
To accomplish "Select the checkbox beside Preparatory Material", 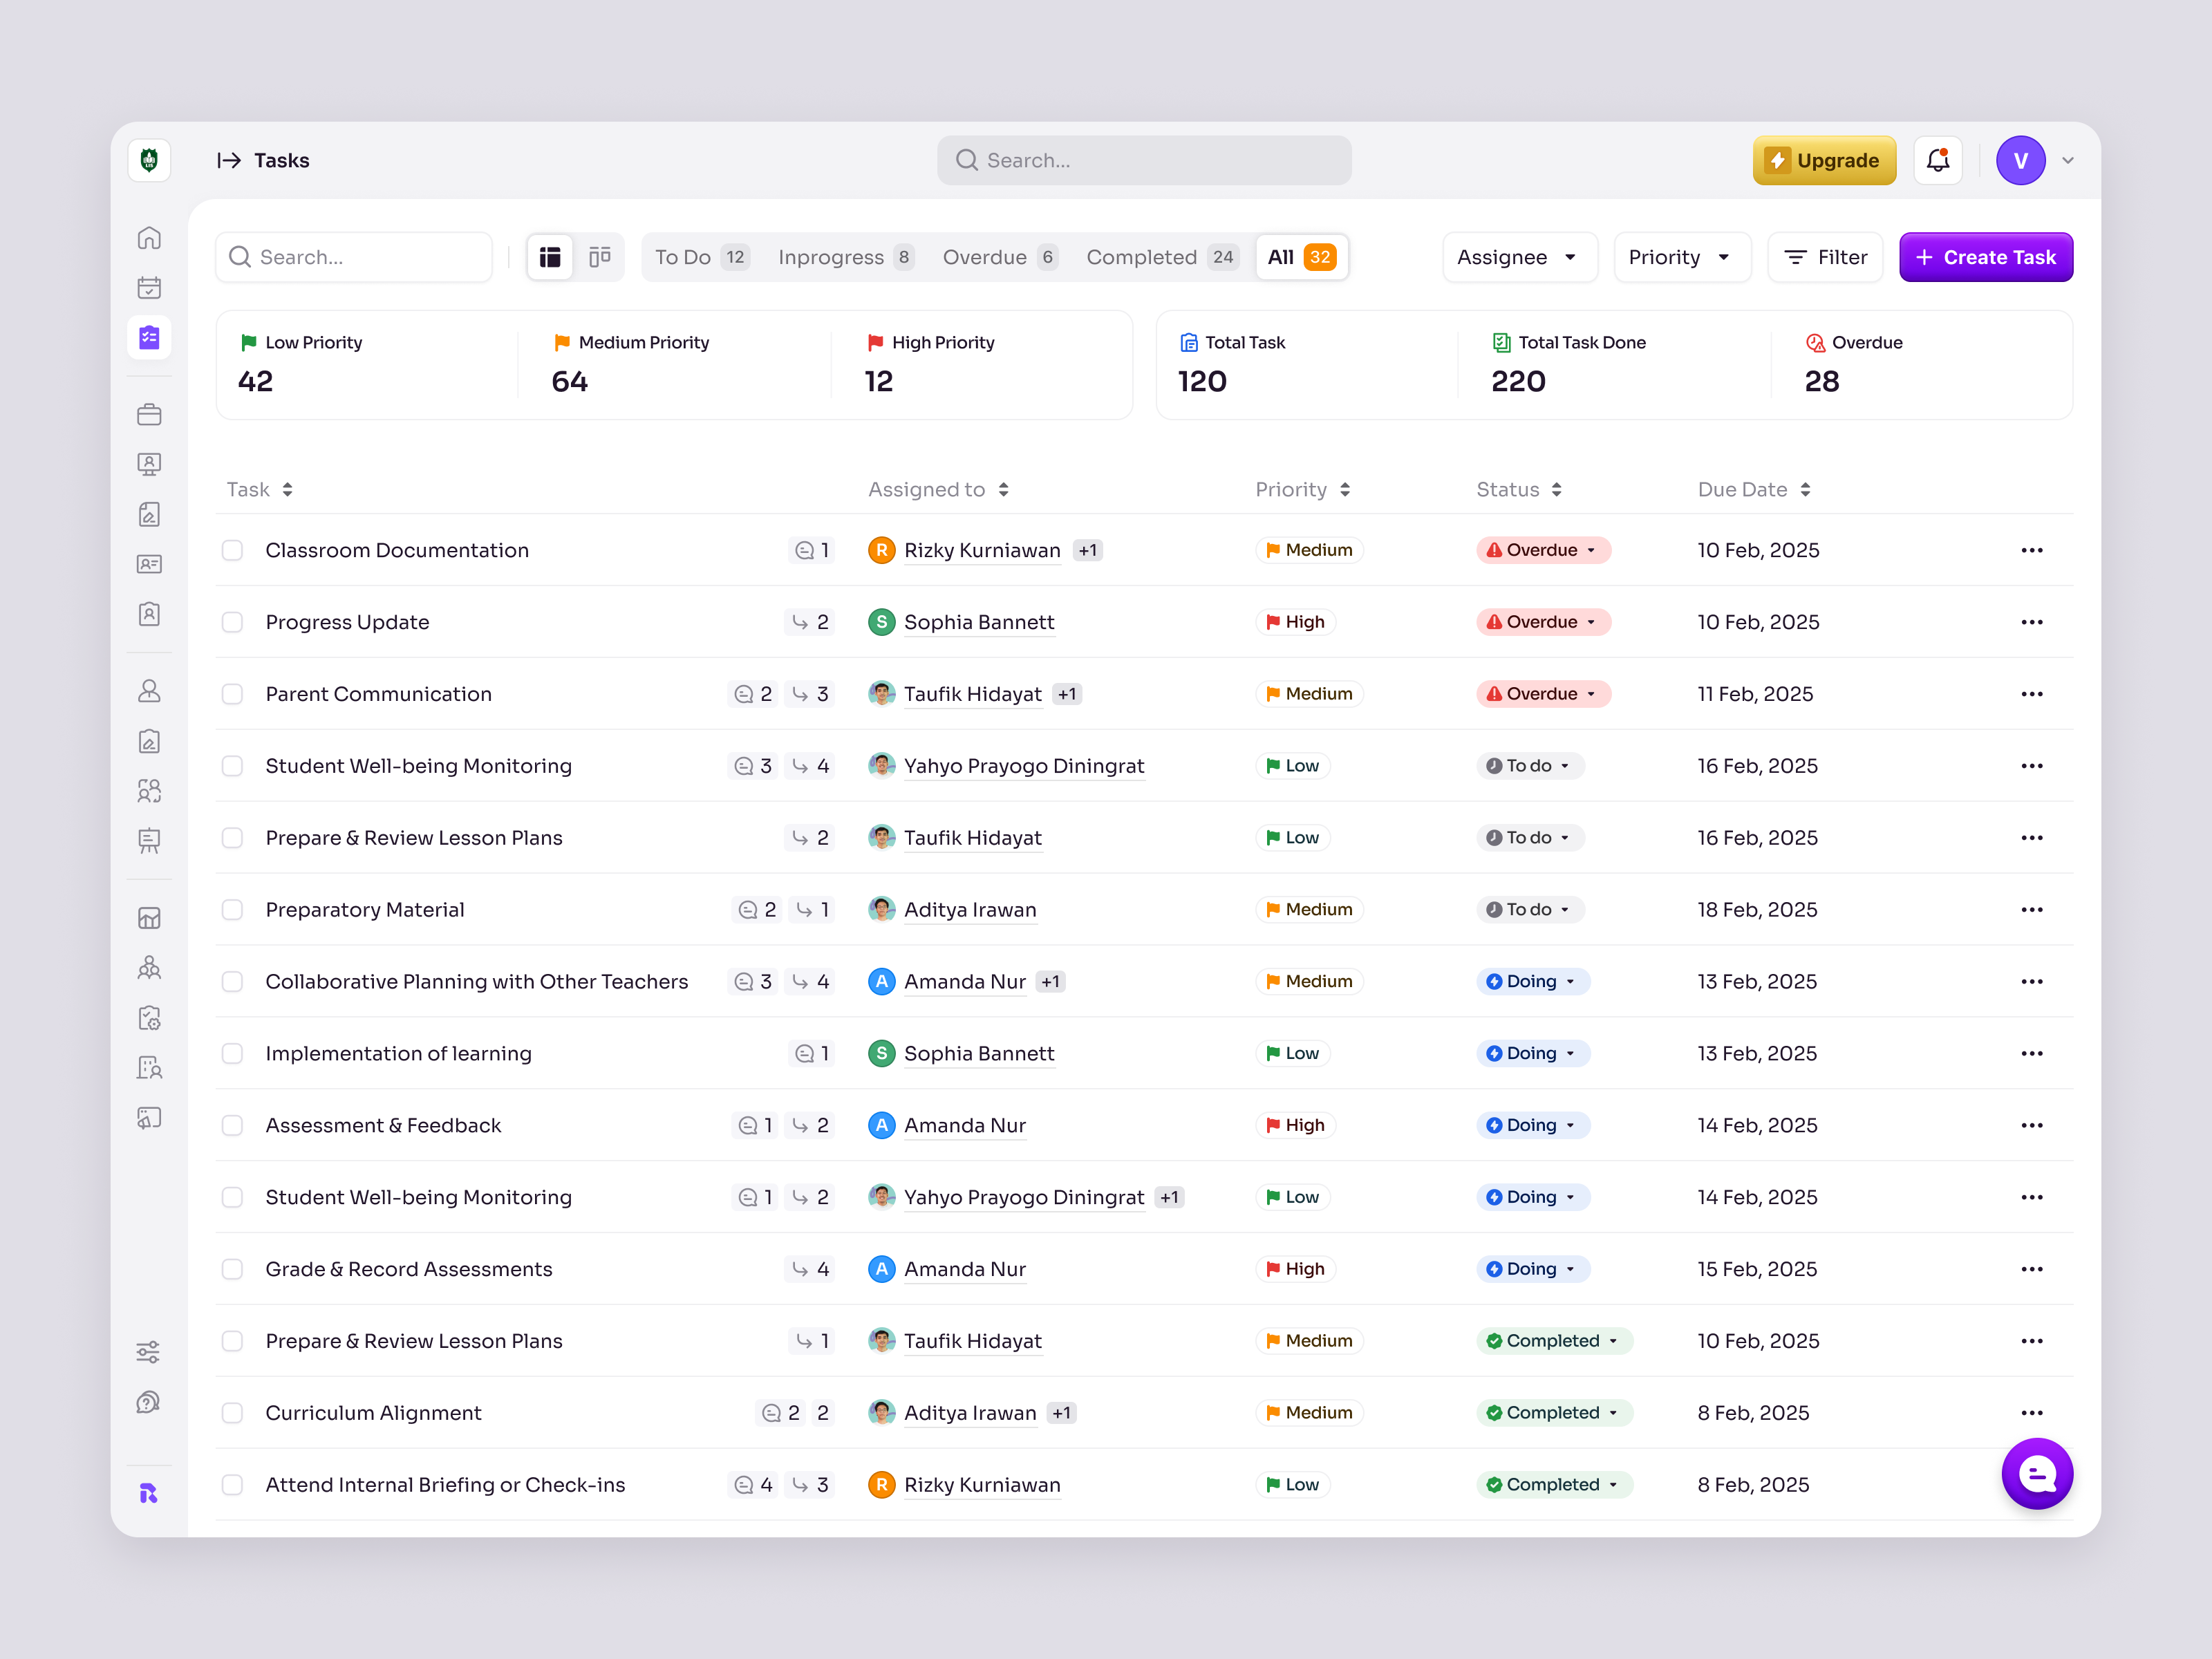I will click(232, 909).
